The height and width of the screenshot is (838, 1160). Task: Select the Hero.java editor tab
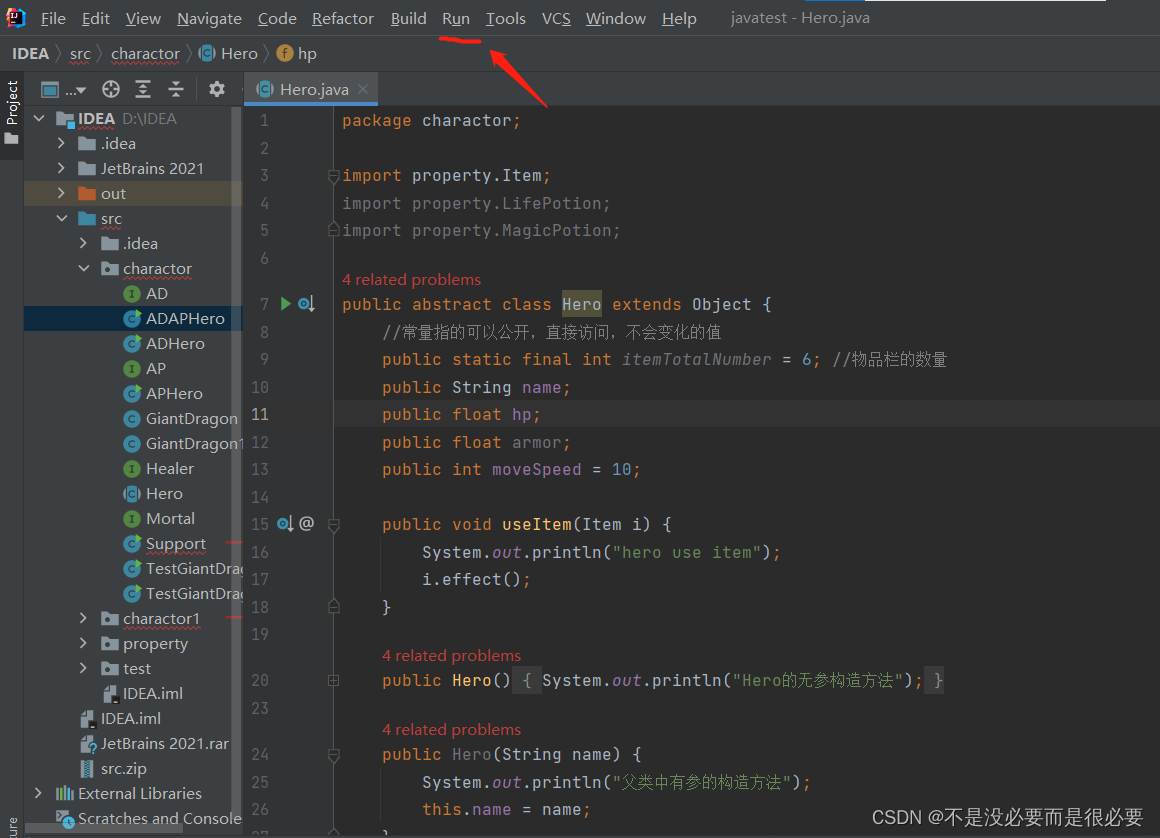coord(311,89)
